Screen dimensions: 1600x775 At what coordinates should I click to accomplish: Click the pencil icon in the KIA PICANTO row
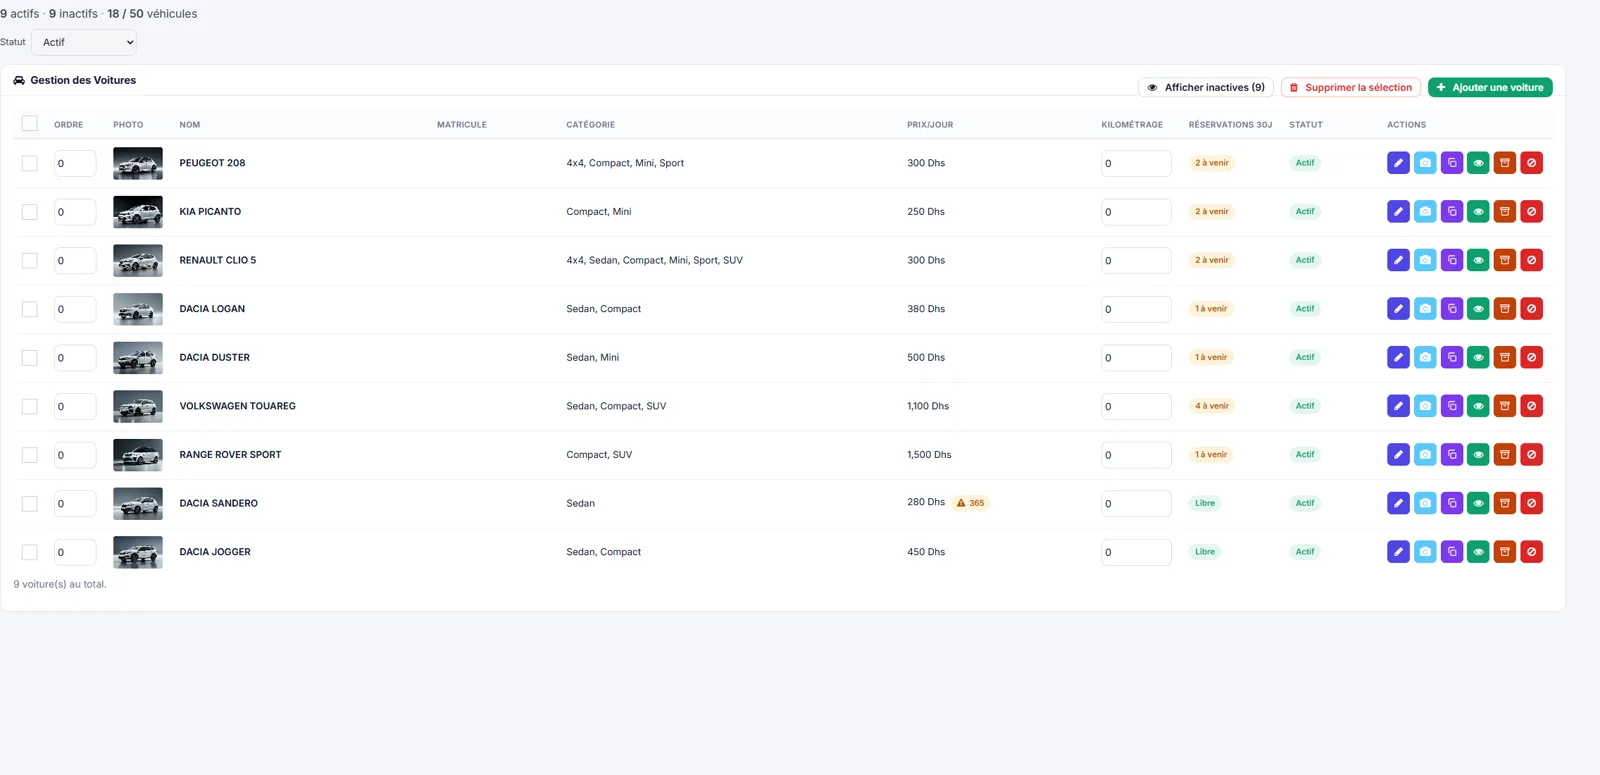1398,212
